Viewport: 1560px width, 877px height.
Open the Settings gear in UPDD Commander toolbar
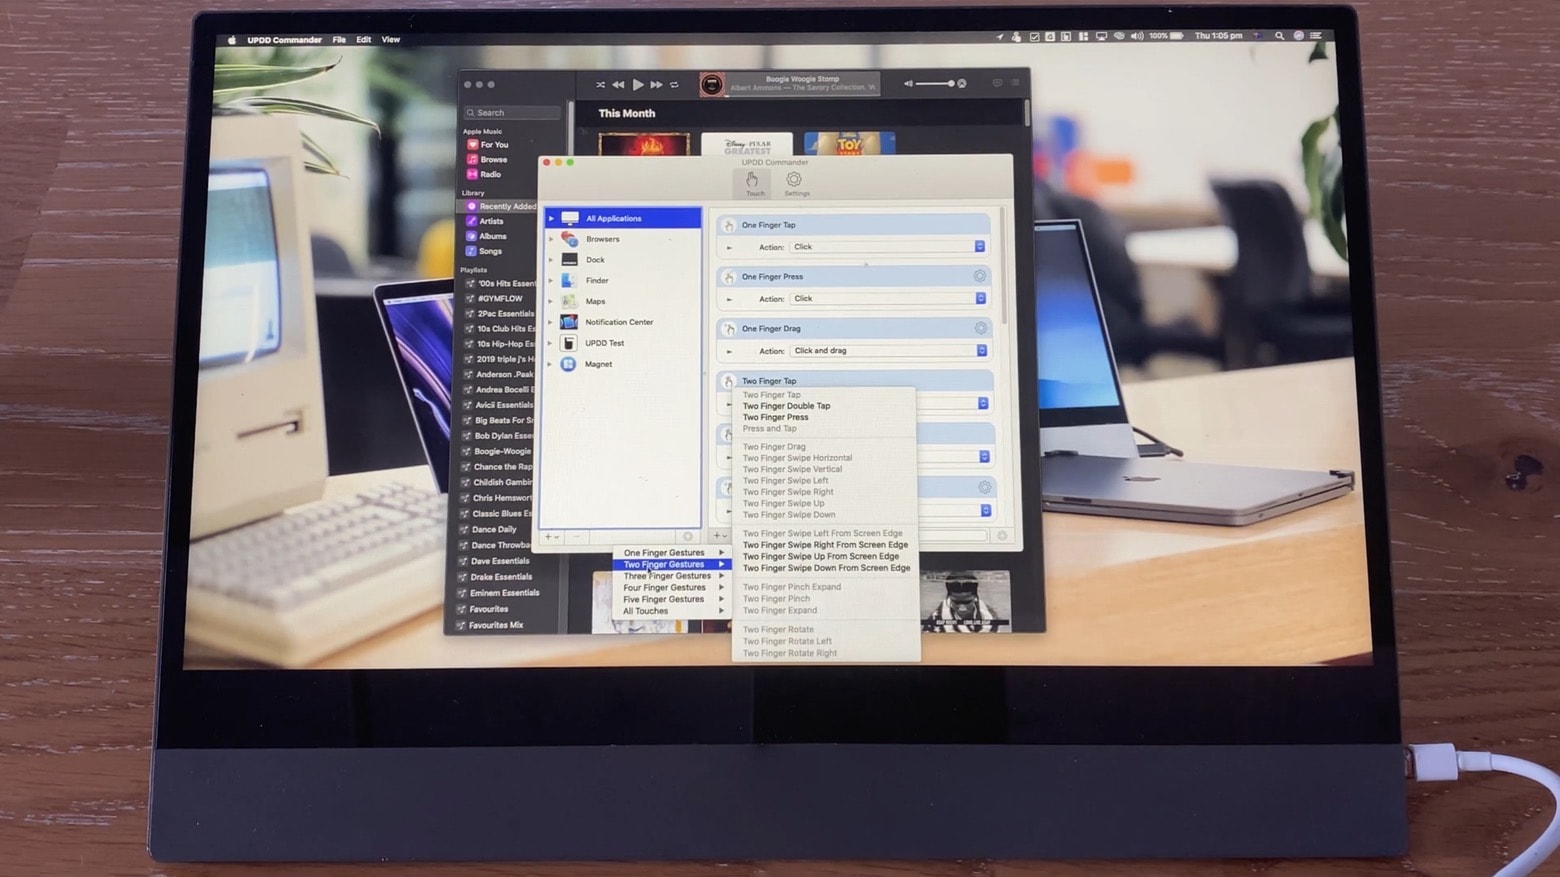coord(794,181)
